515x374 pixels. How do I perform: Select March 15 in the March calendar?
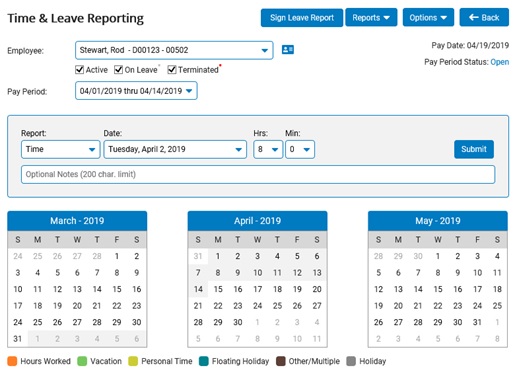117,289
